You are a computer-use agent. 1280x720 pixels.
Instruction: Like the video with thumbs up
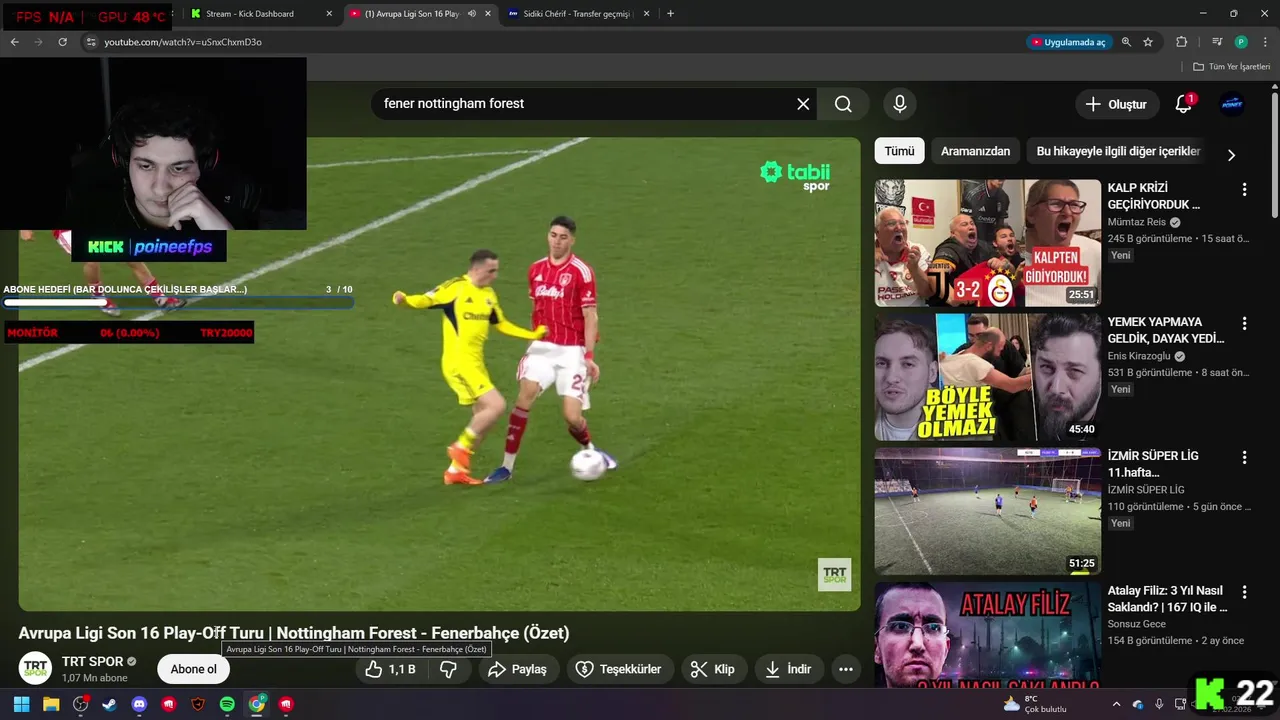pos(390,669)
